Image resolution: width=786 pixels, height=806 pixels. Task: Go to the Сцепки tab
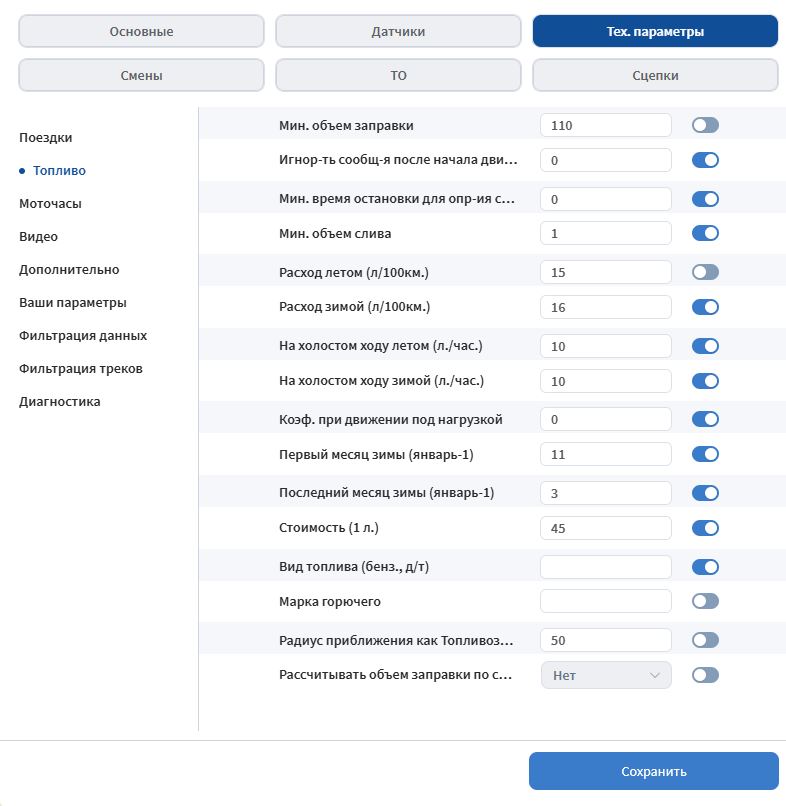point(655,75)
